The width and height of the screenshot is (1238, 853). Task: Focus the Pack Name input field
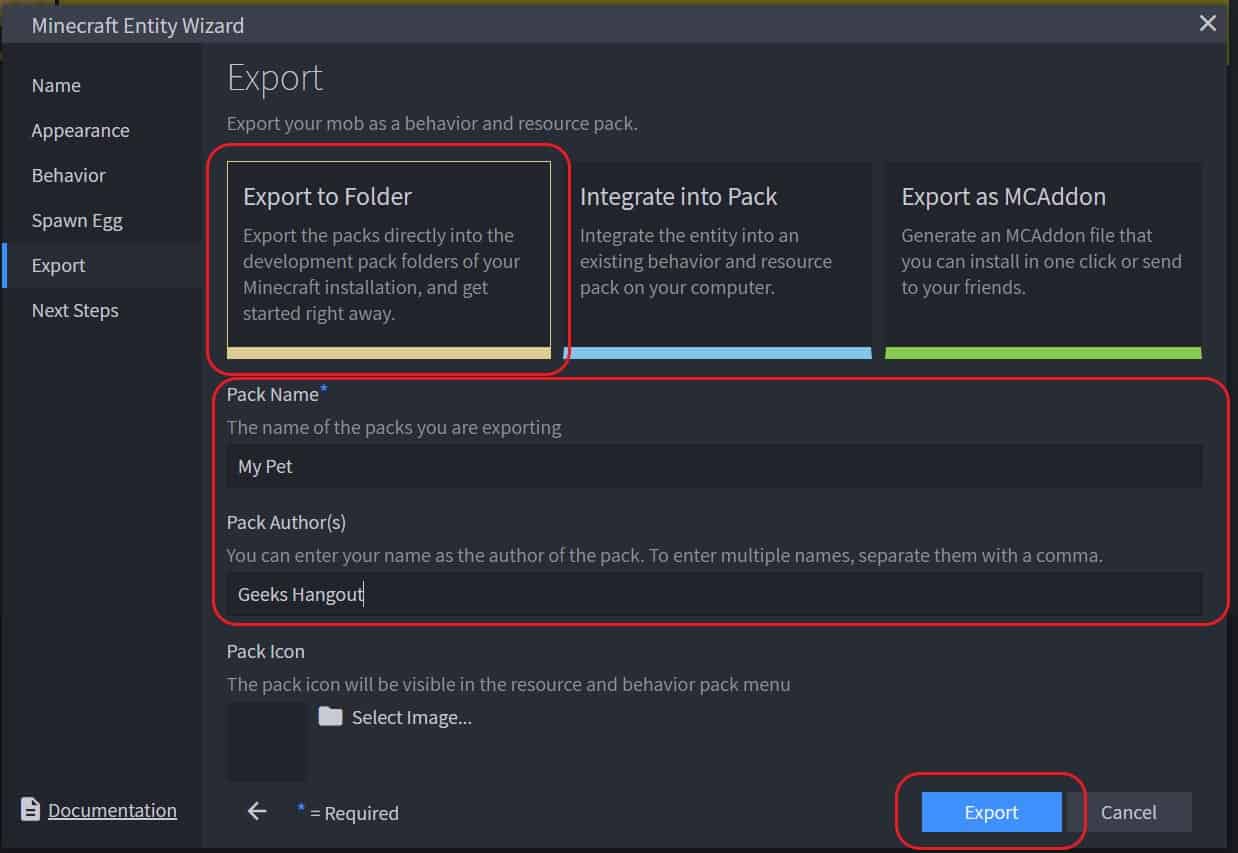[x=714, y=467]
